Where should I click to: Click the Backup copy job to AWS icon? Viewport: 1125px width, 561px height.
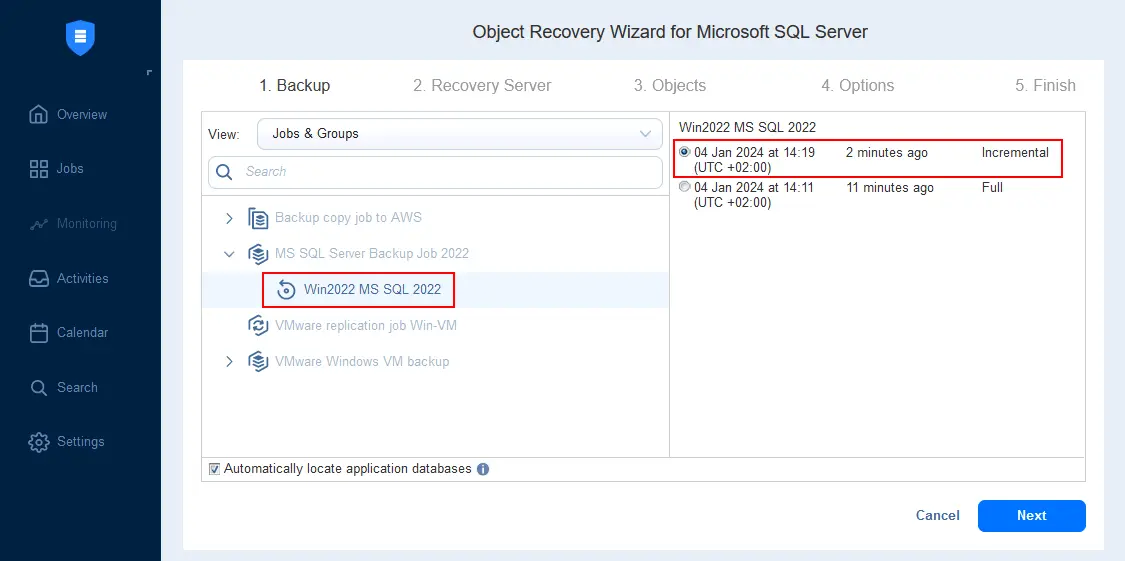[258, 218]
